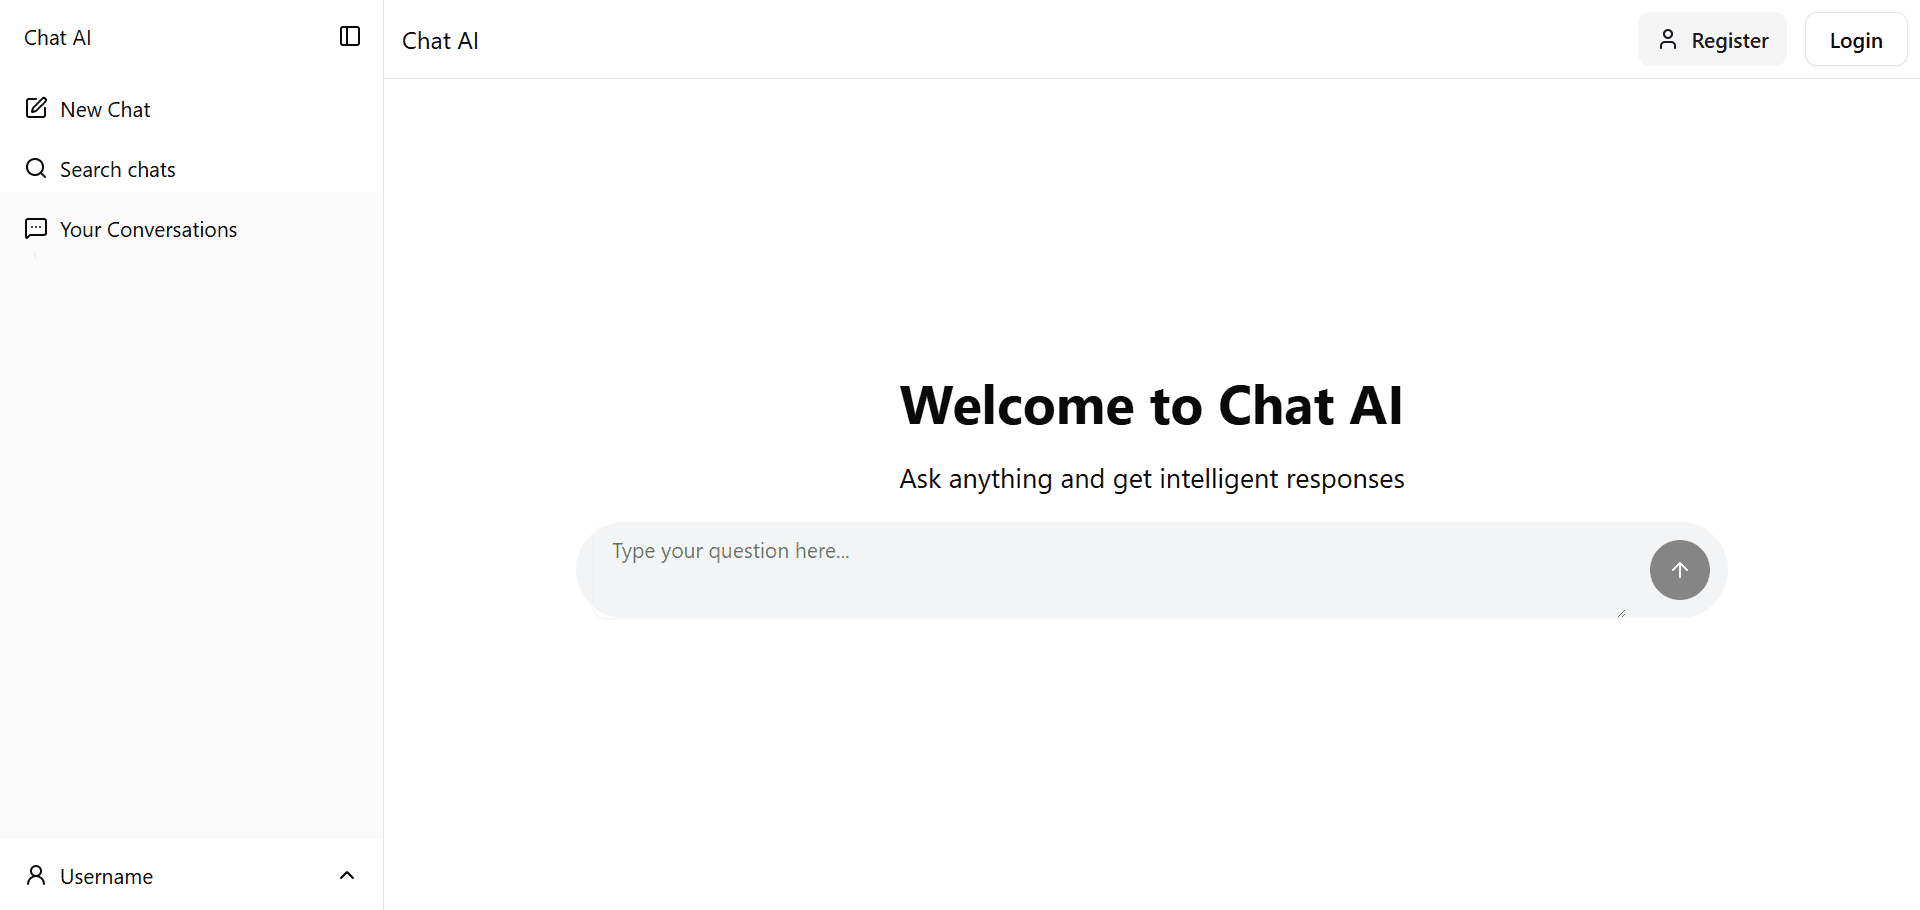Click the Welcome to Chat AI heading
This screenshot has width=1920, height=910.
tap(1151, 406)
